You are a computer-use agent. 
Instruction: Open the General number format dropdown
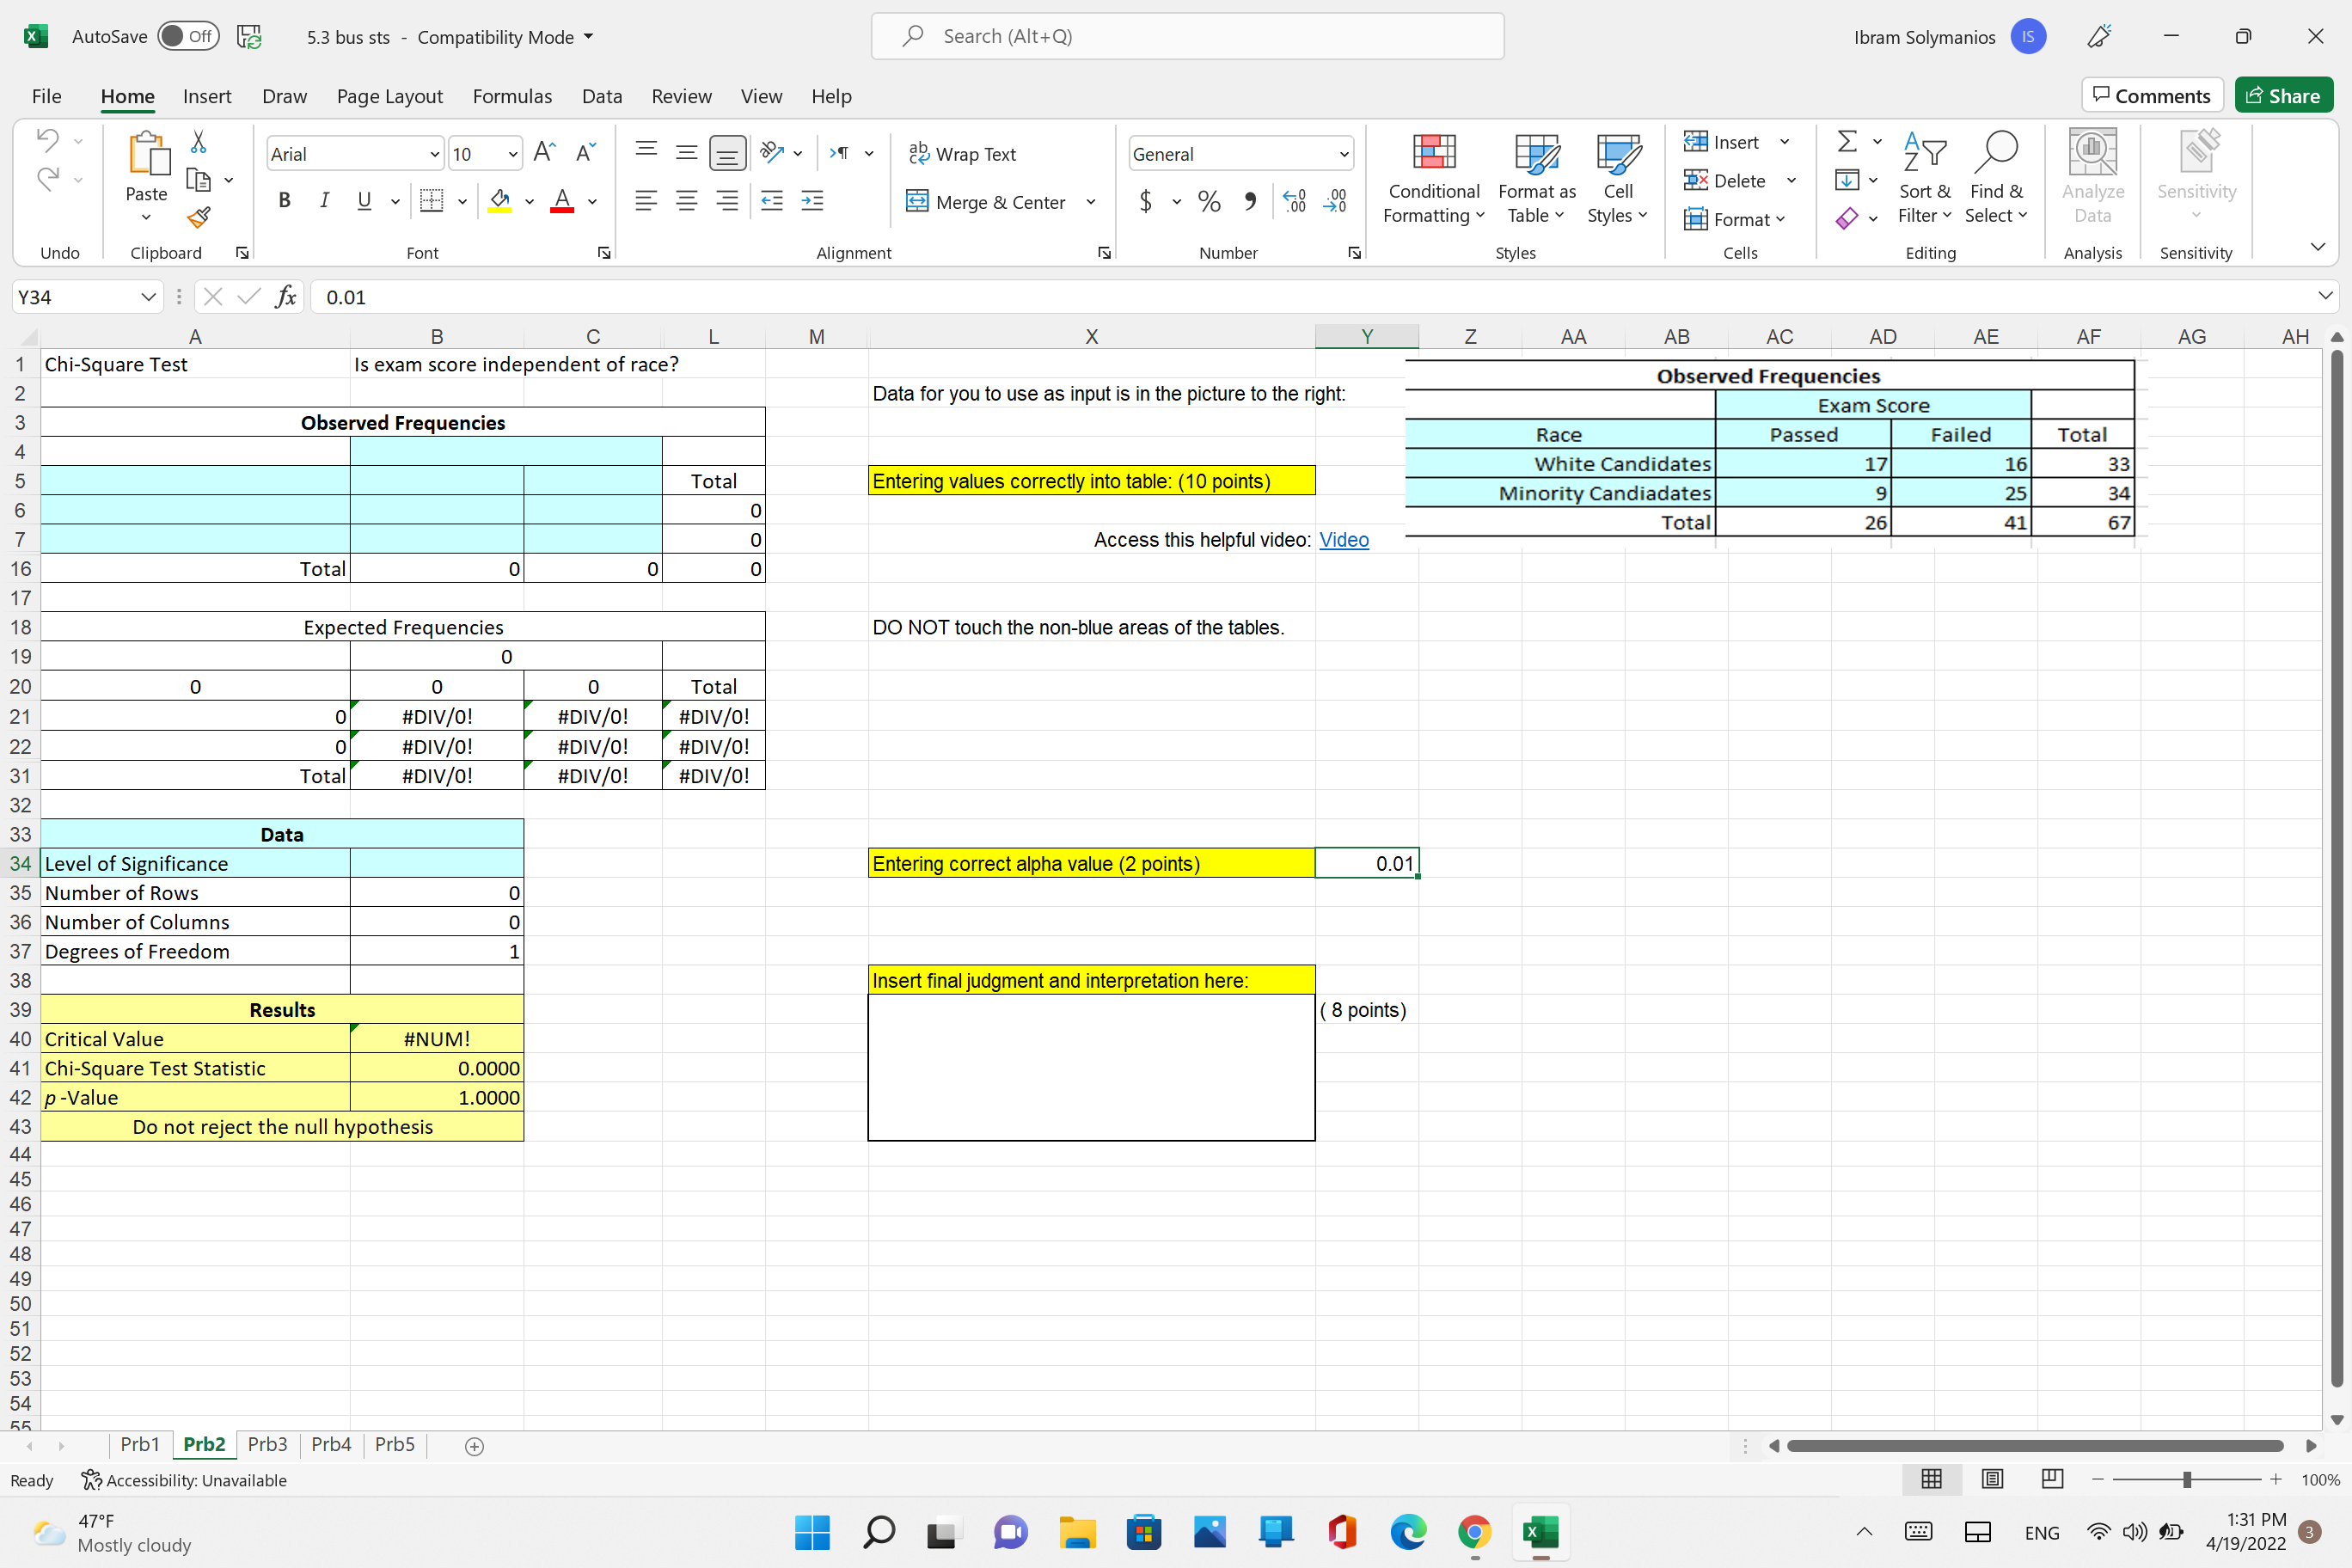[x=1343, y=154]
